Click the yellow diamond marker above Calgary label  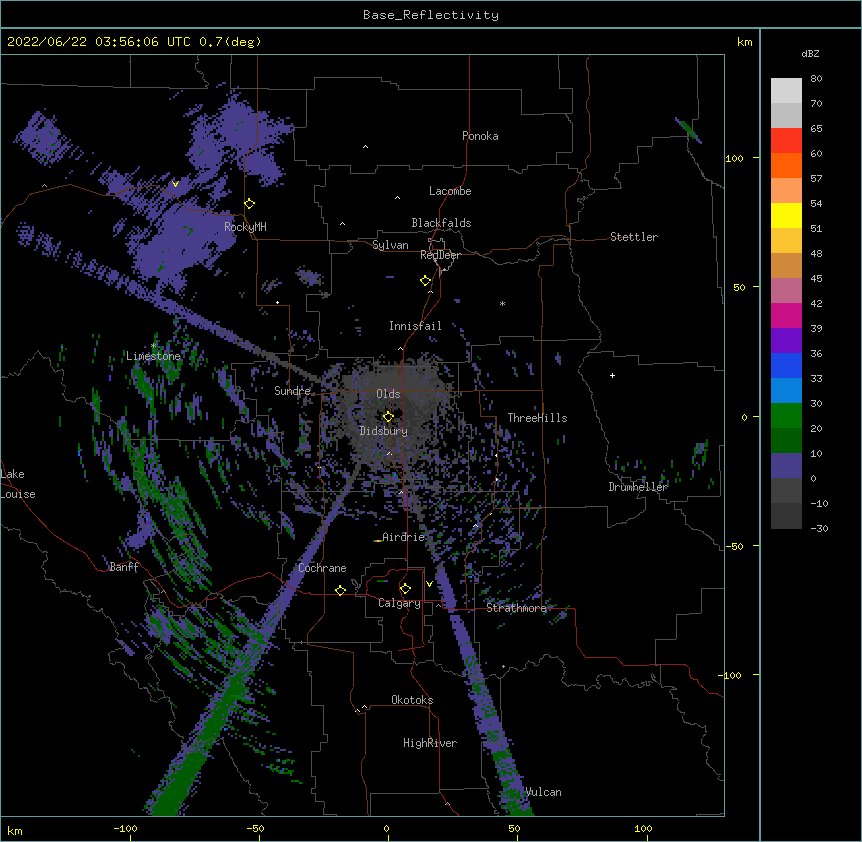(405, 588)
